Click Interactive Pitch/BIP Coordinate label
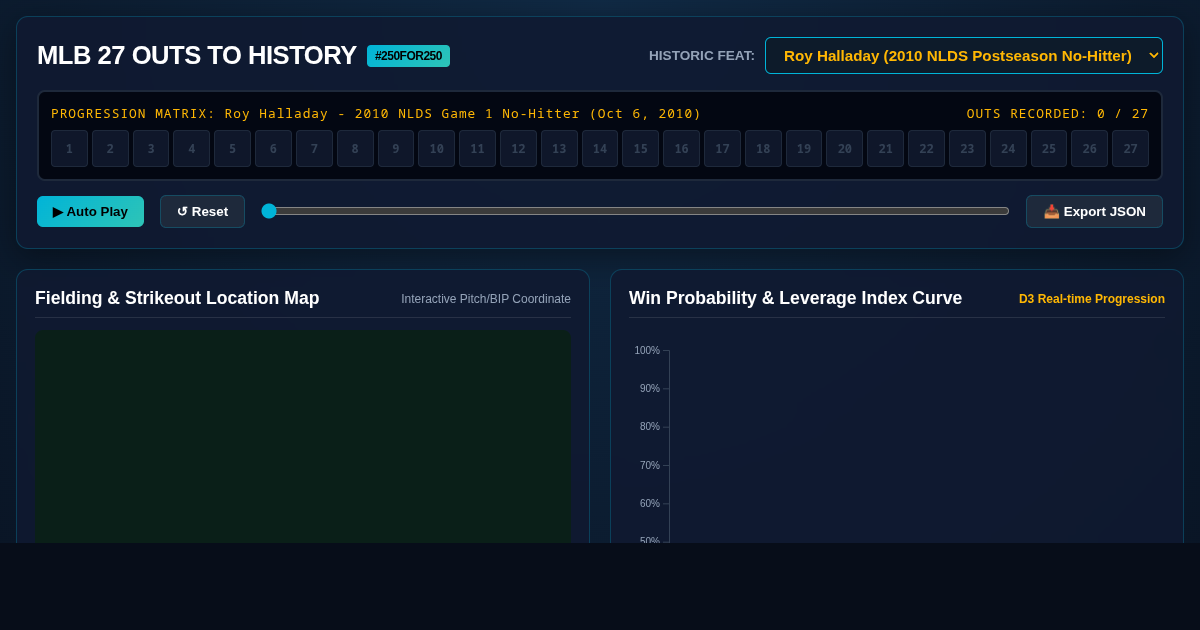 coord(486,299)
